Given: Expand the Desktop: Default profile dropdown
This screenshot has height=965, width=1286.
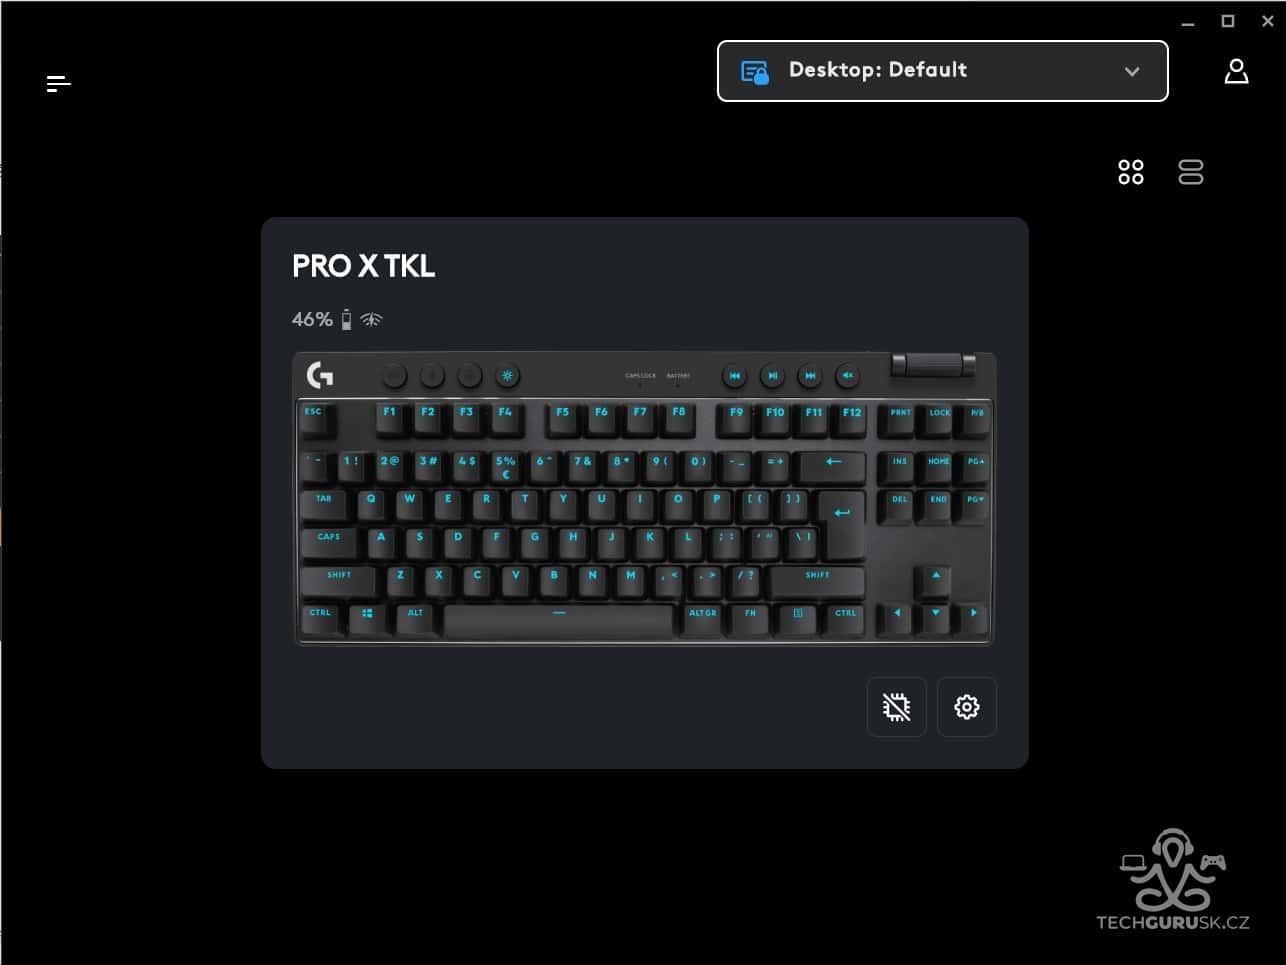Looking at the screenshot, I should (x=943, y=71).
